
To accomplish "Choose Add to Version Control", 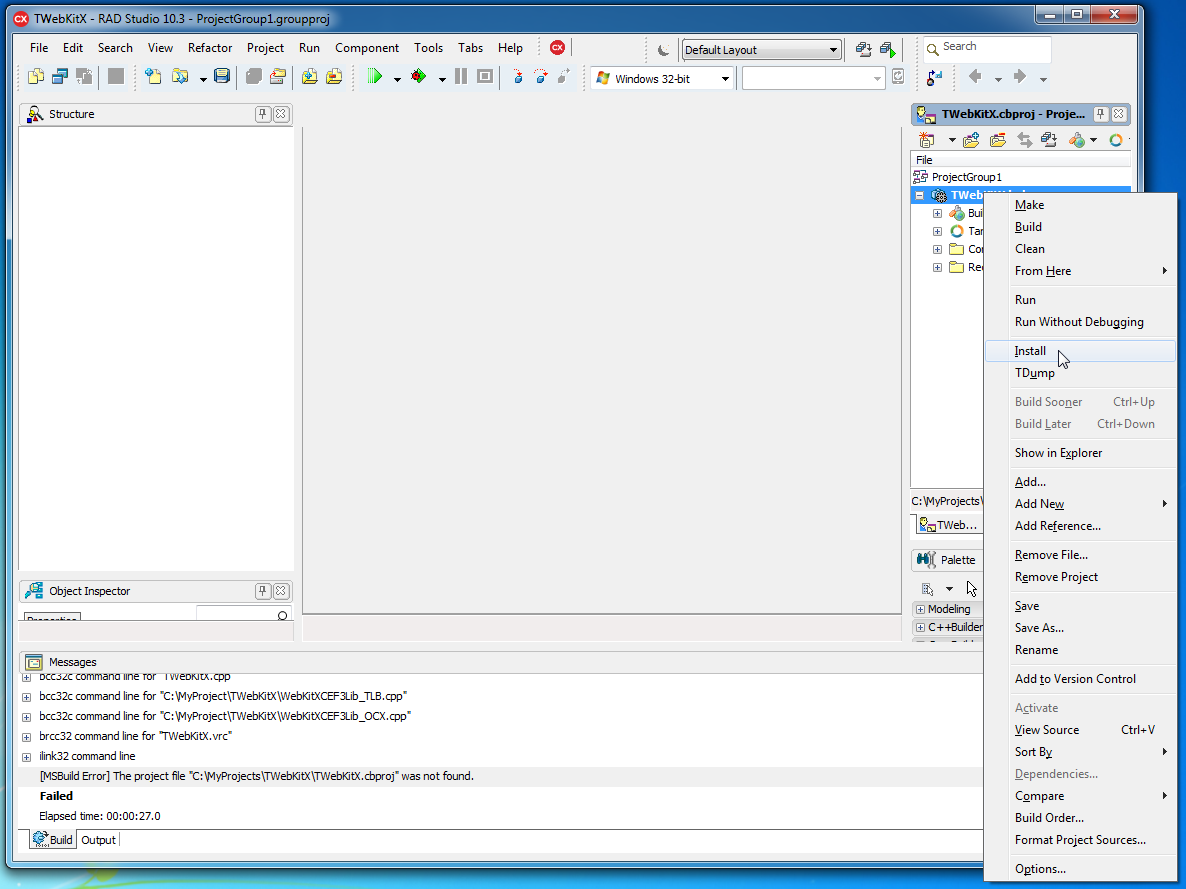I will pos(1080,679).
